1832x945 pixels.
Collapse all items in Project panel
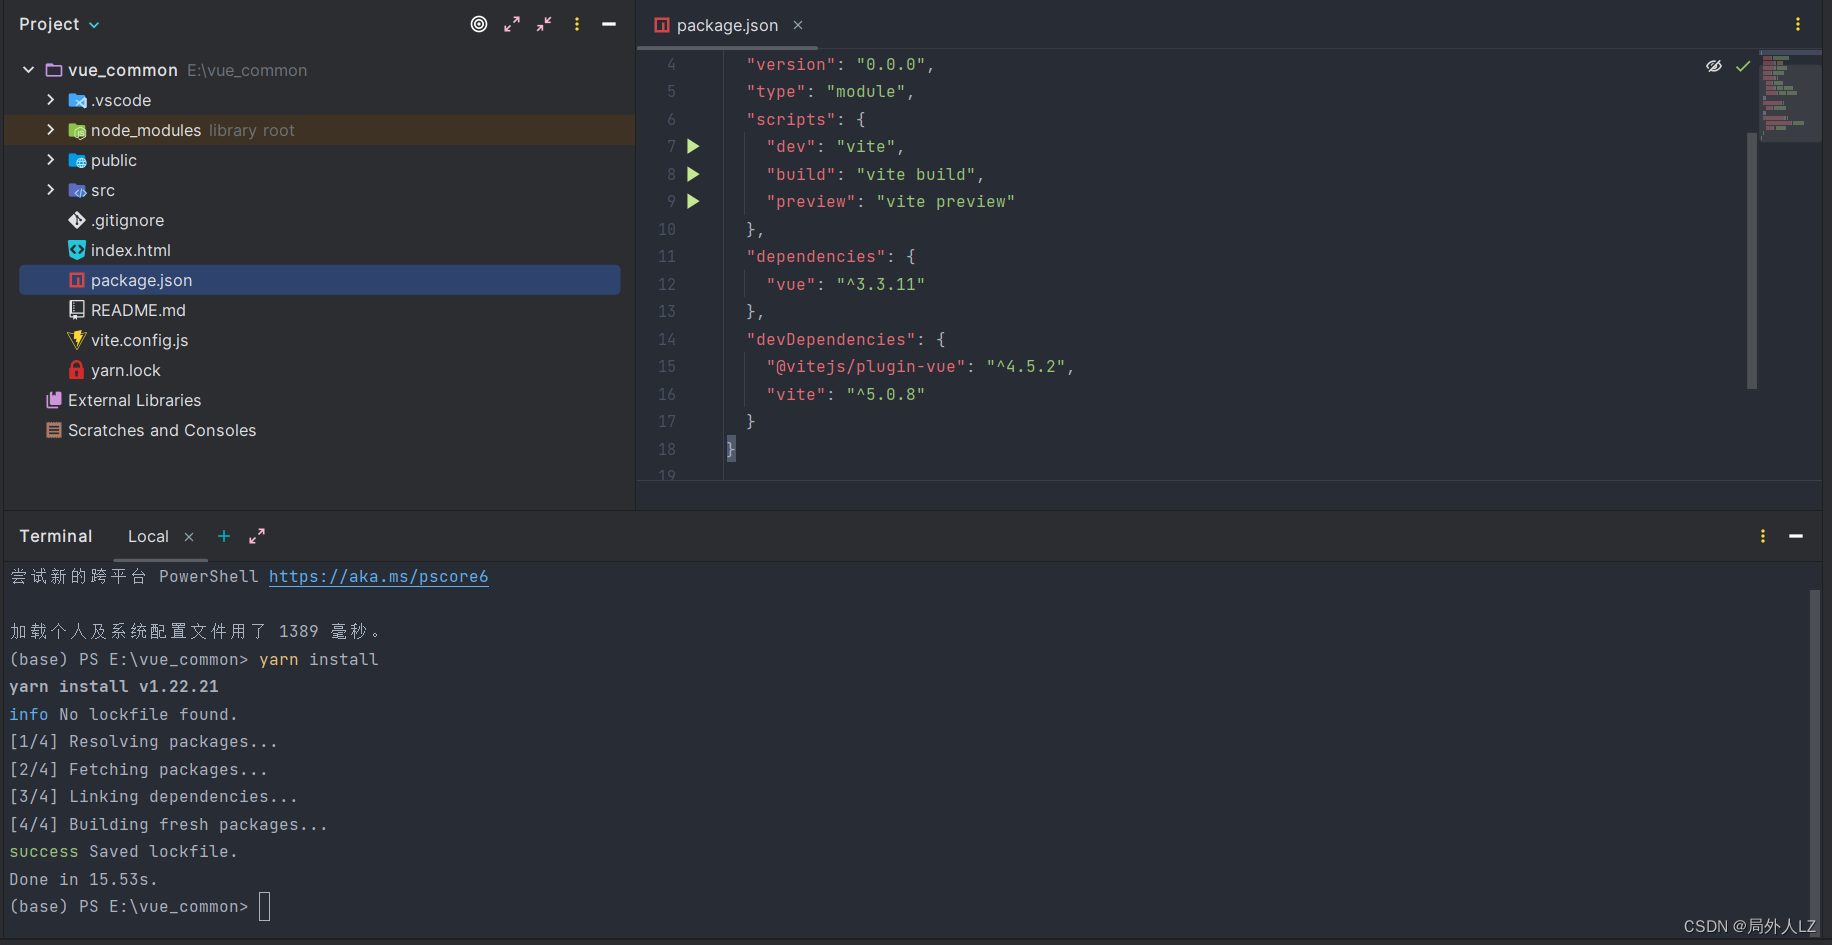tap(544, 24)
